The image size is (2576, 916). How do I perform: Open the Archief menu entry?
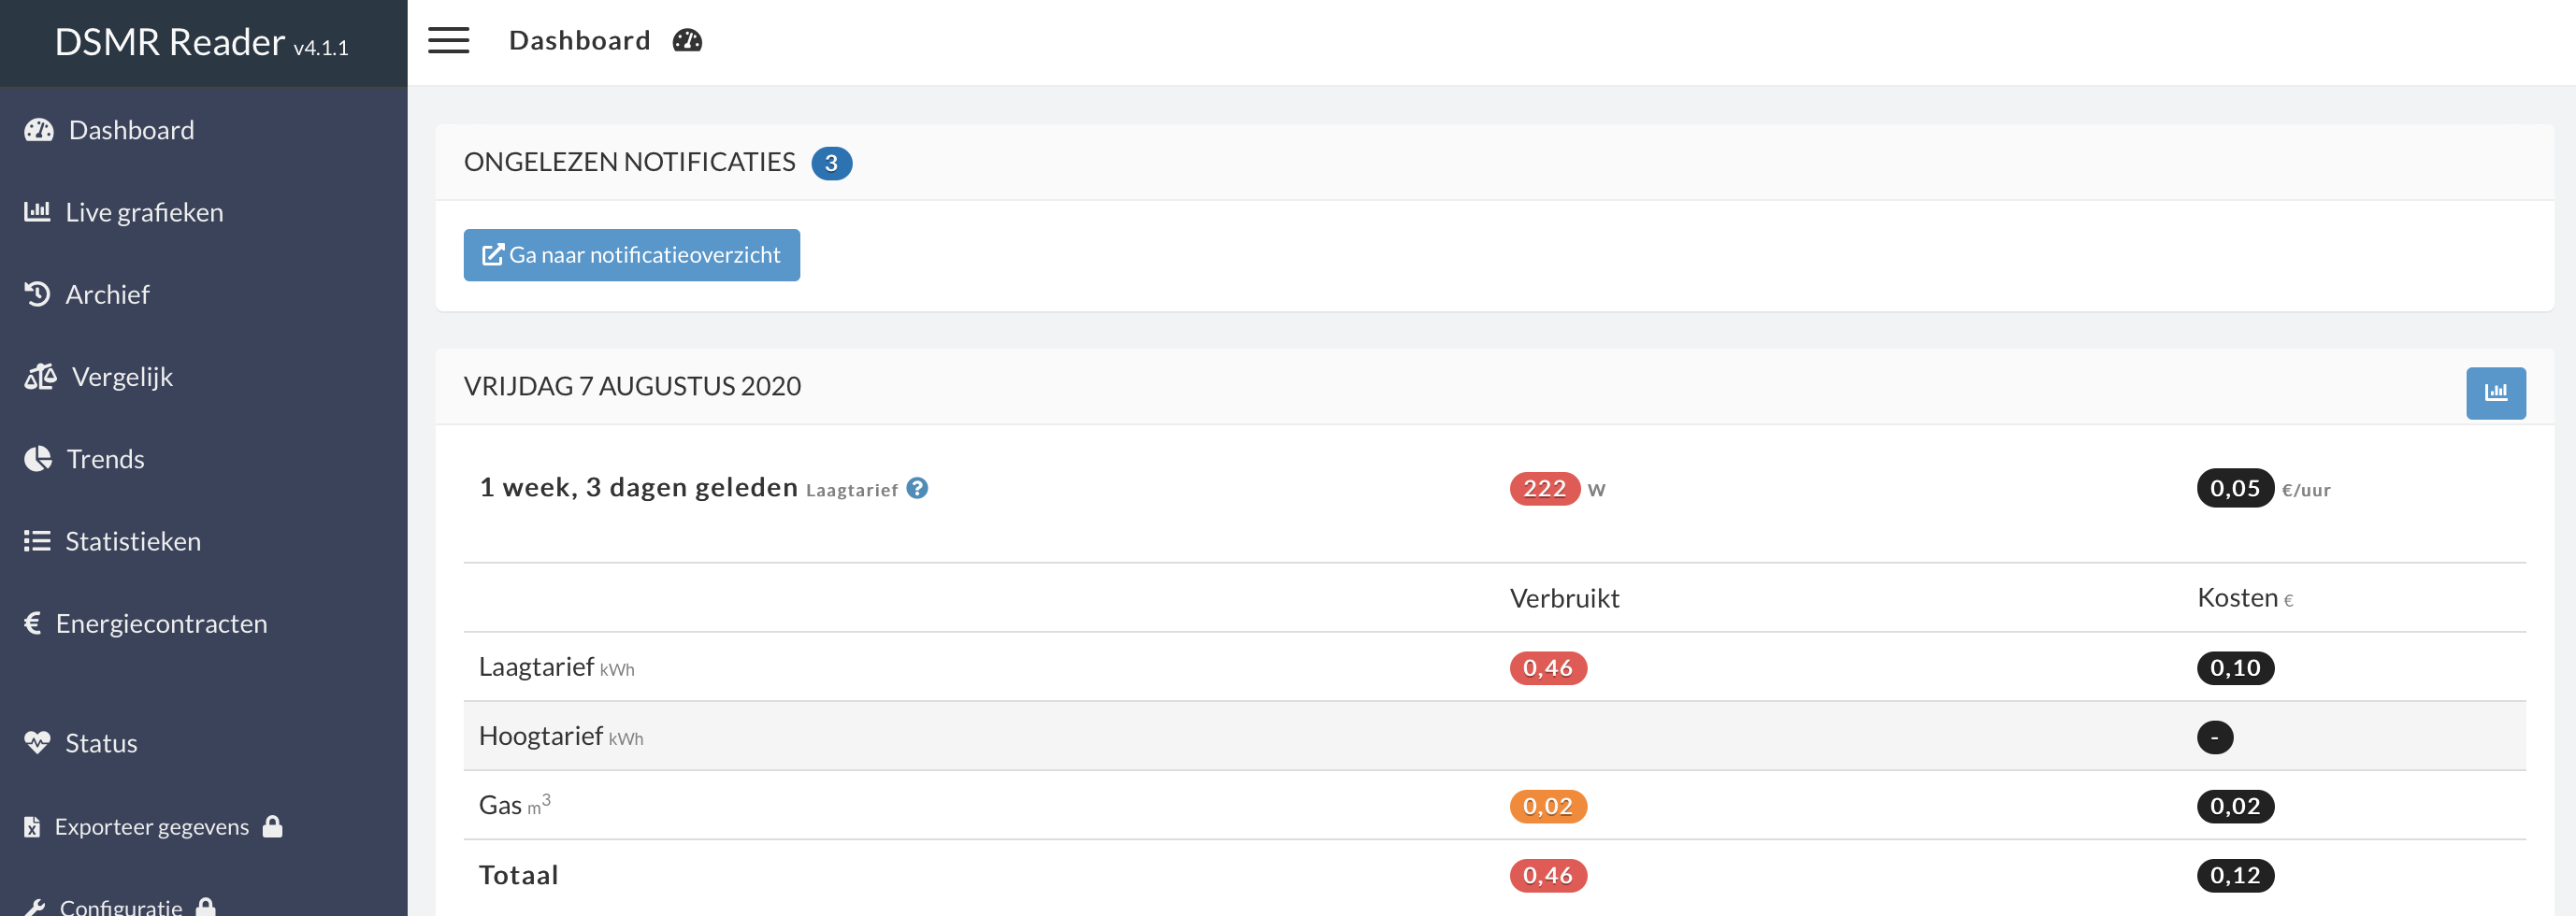(x=110, y=294)
